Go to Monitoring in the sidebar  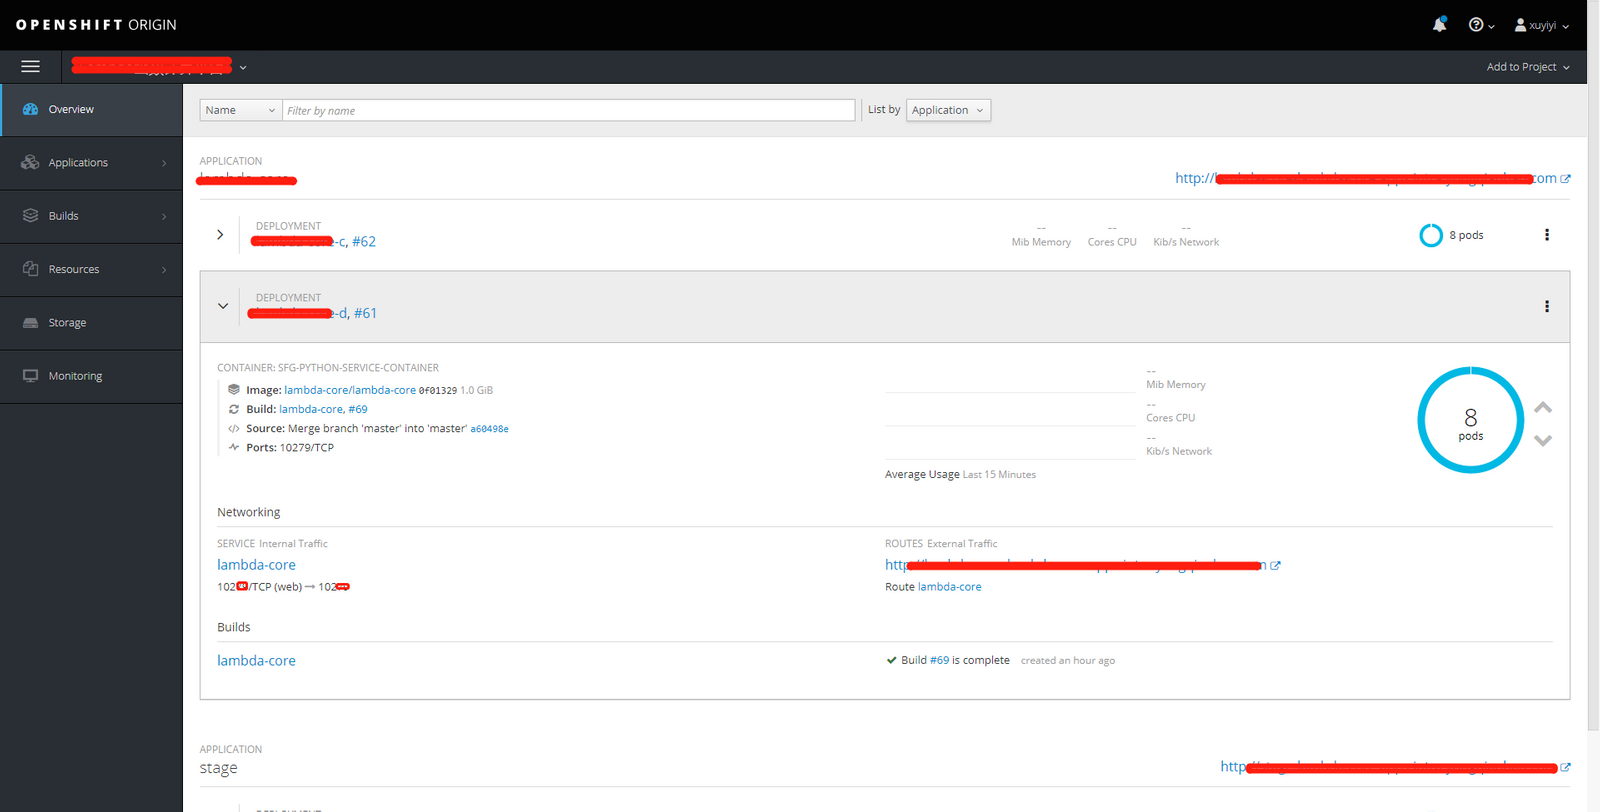[x=75, y=376]
